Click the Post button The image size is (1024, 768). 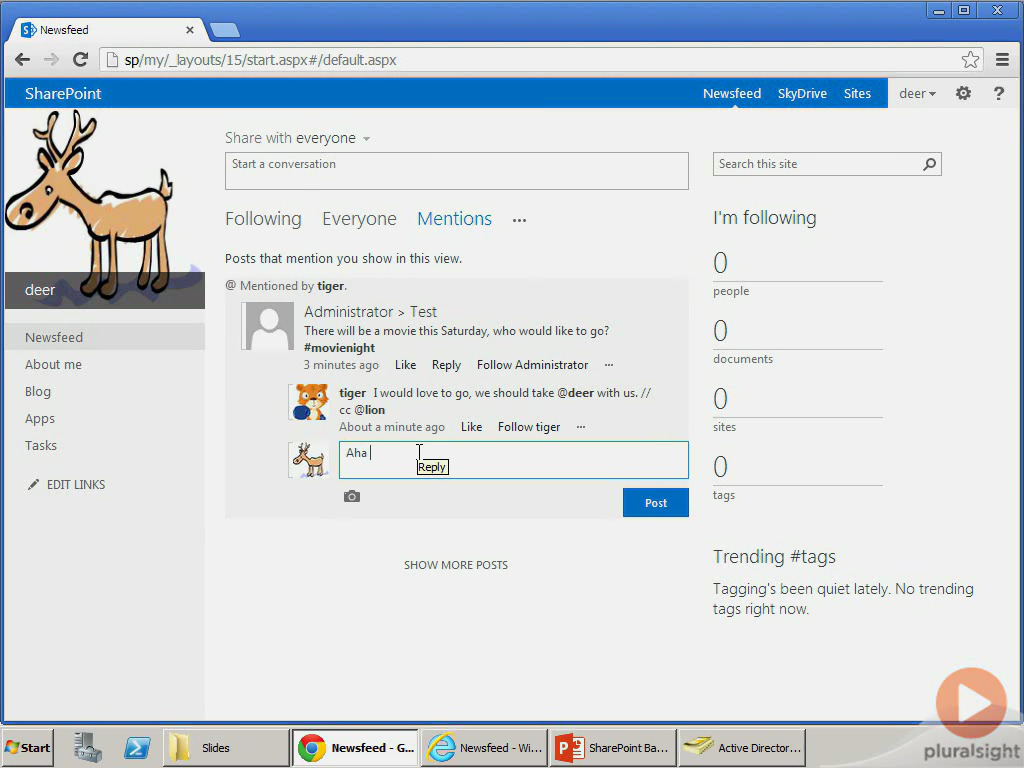[656, 503]
